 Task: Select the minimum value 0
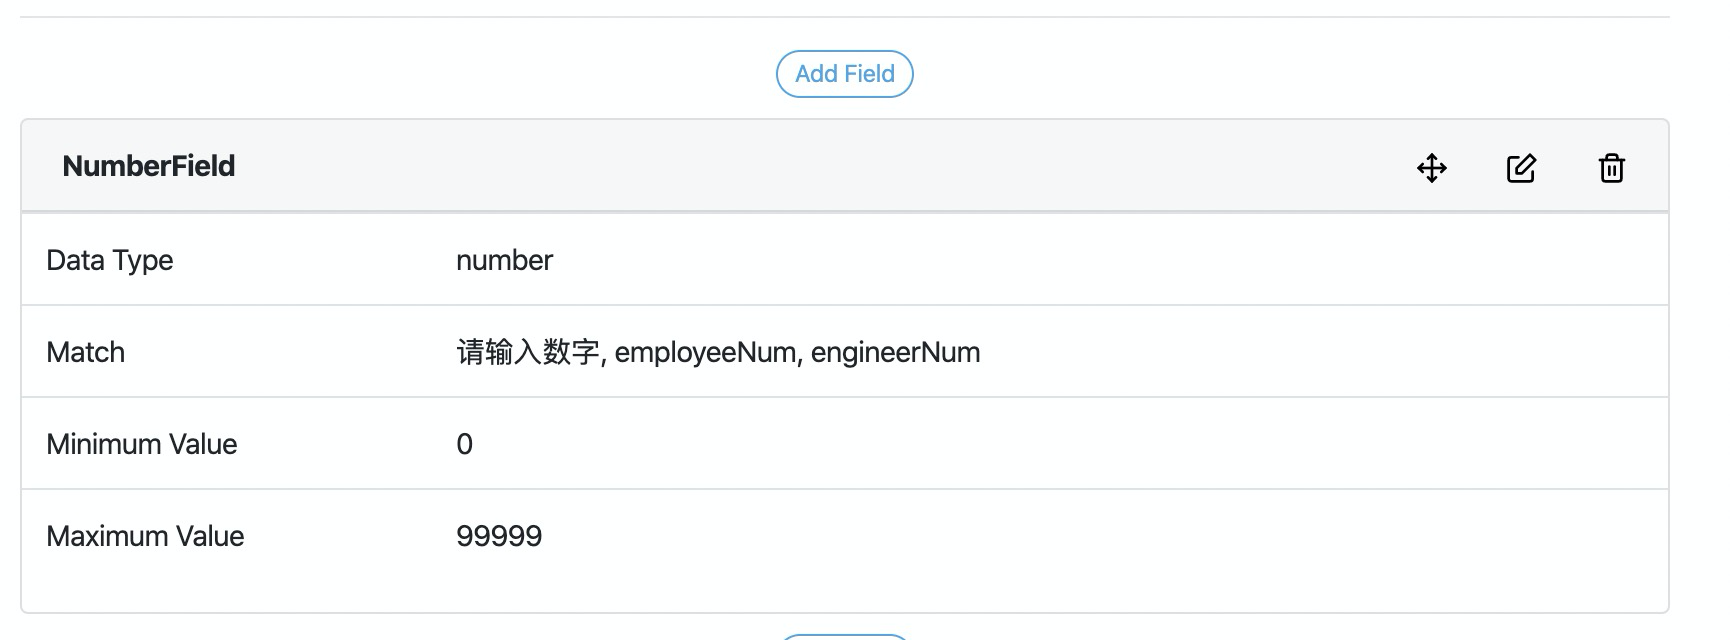(x=465, y=444)
